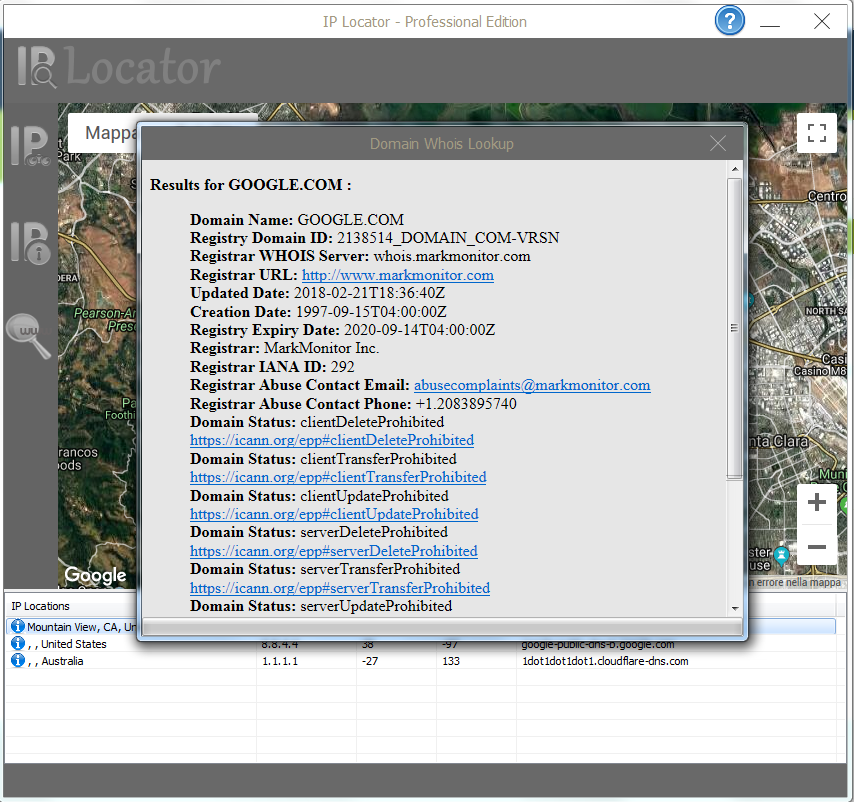Click the whois results scroll up arrow
Viewport: 854px width, 802px height.
click(x=735, y=169)
